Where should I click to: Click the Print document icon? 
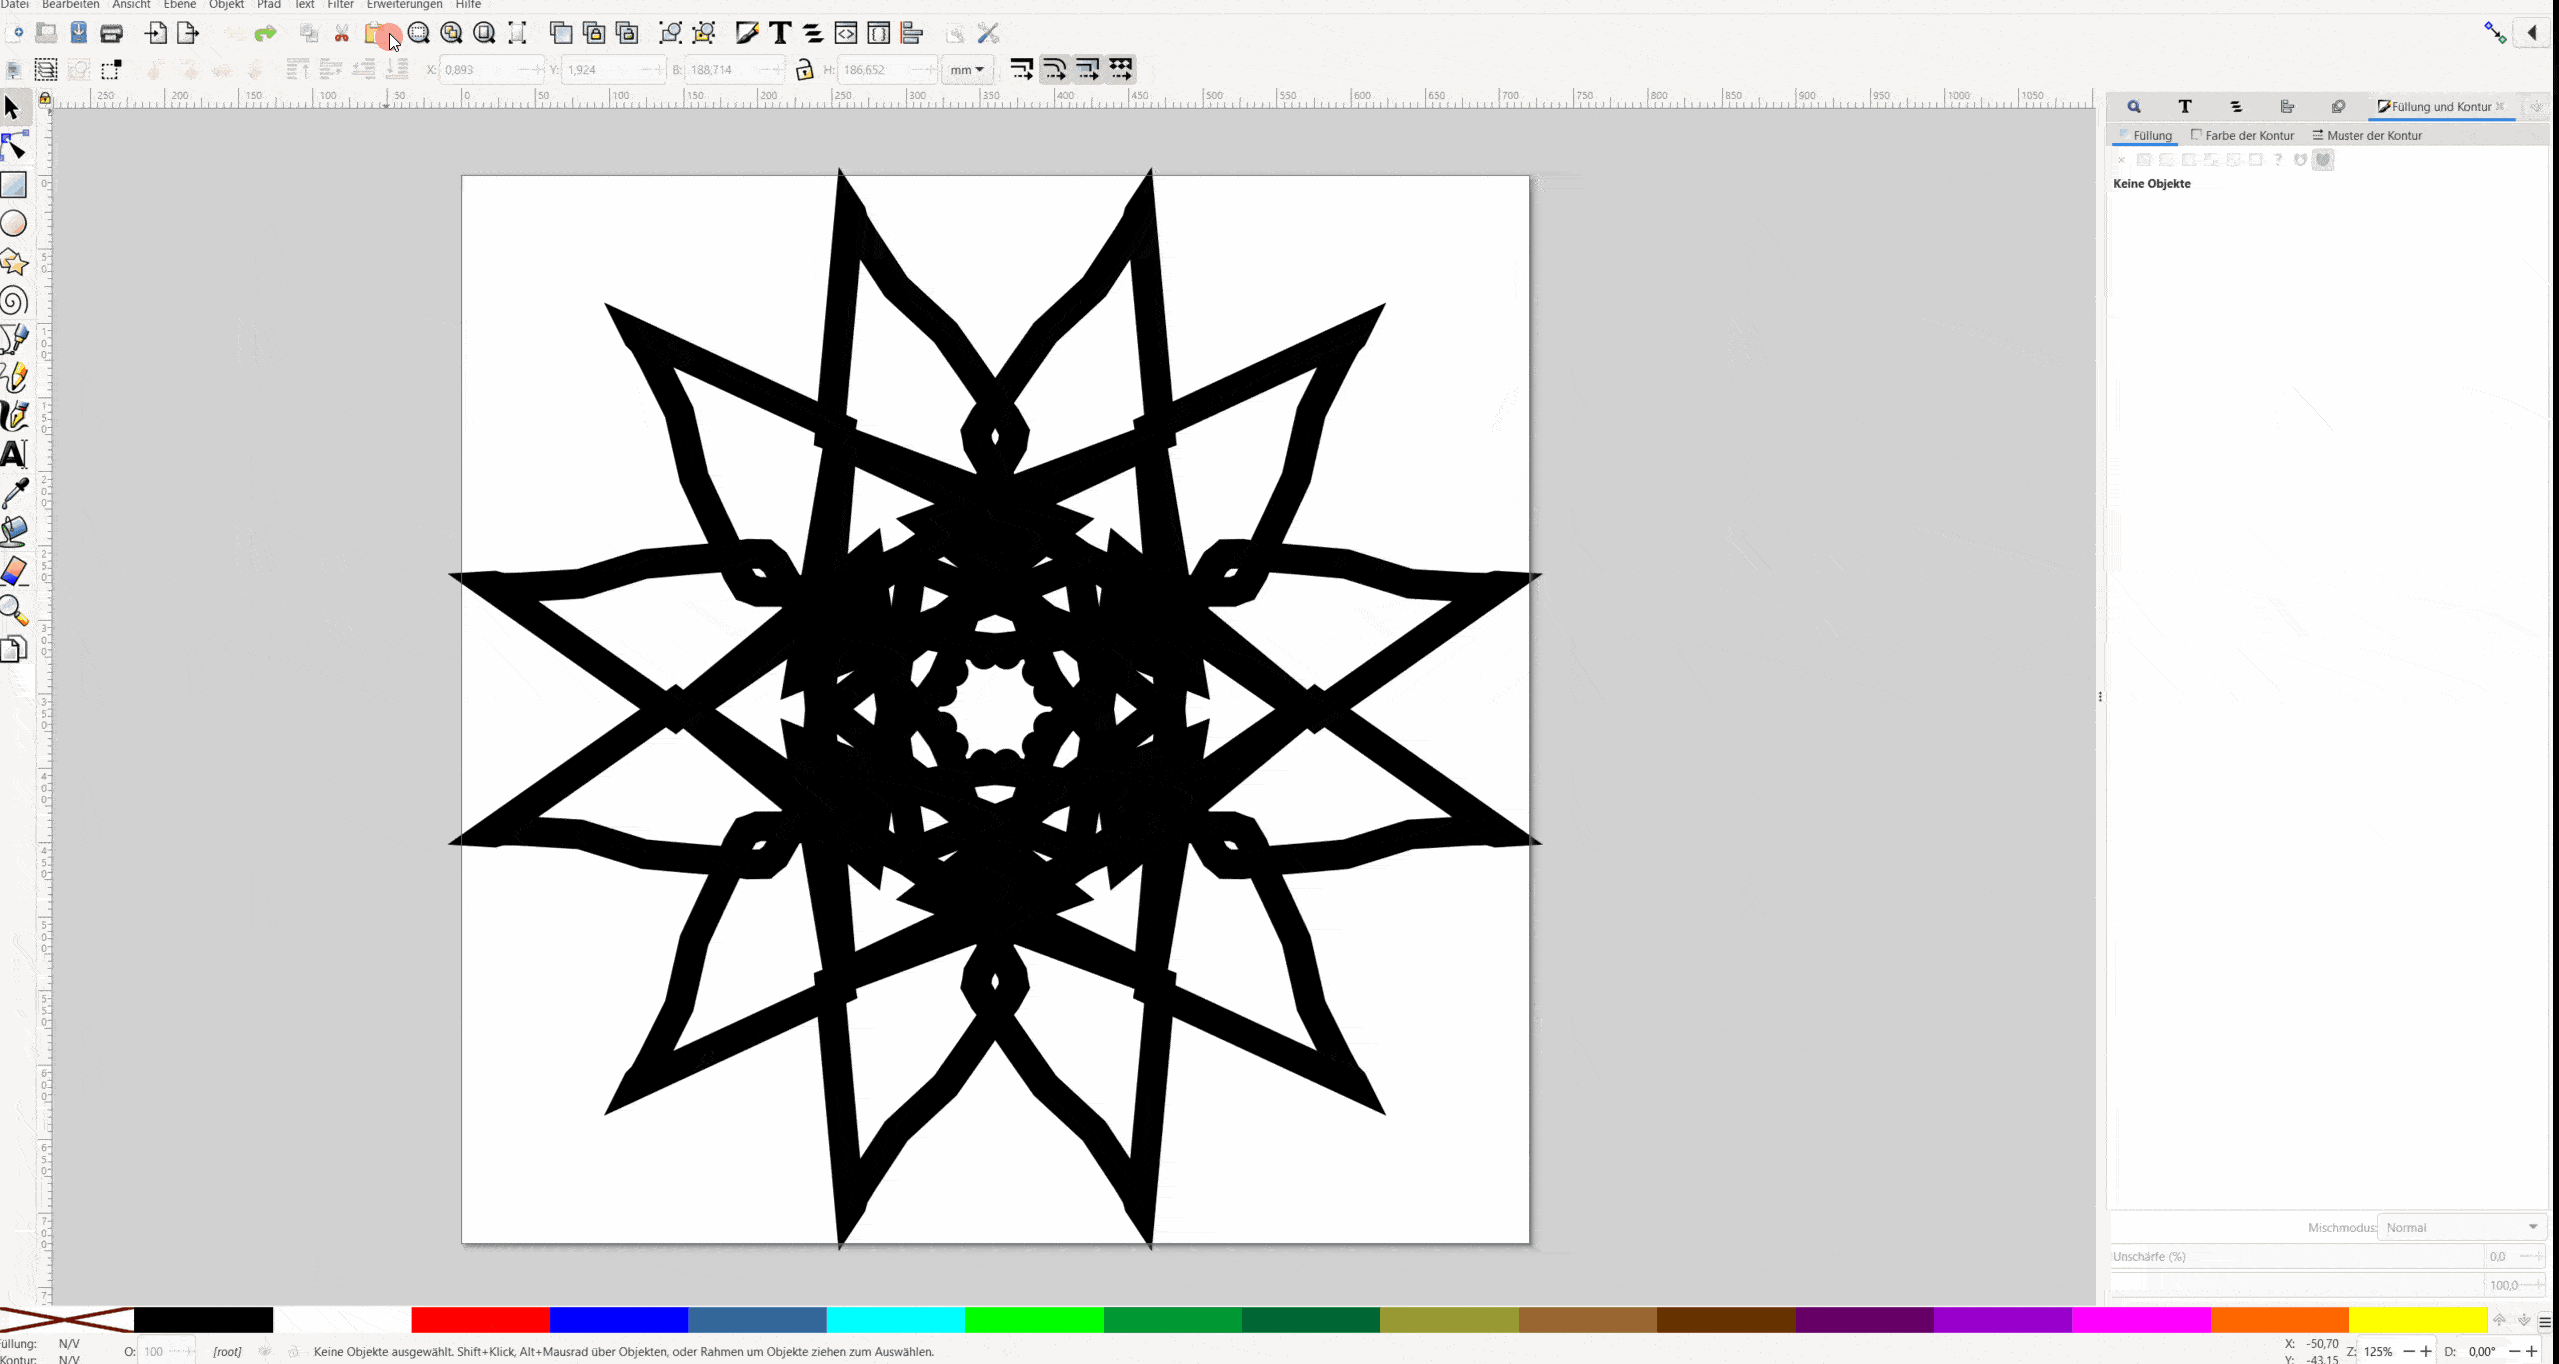112,34
